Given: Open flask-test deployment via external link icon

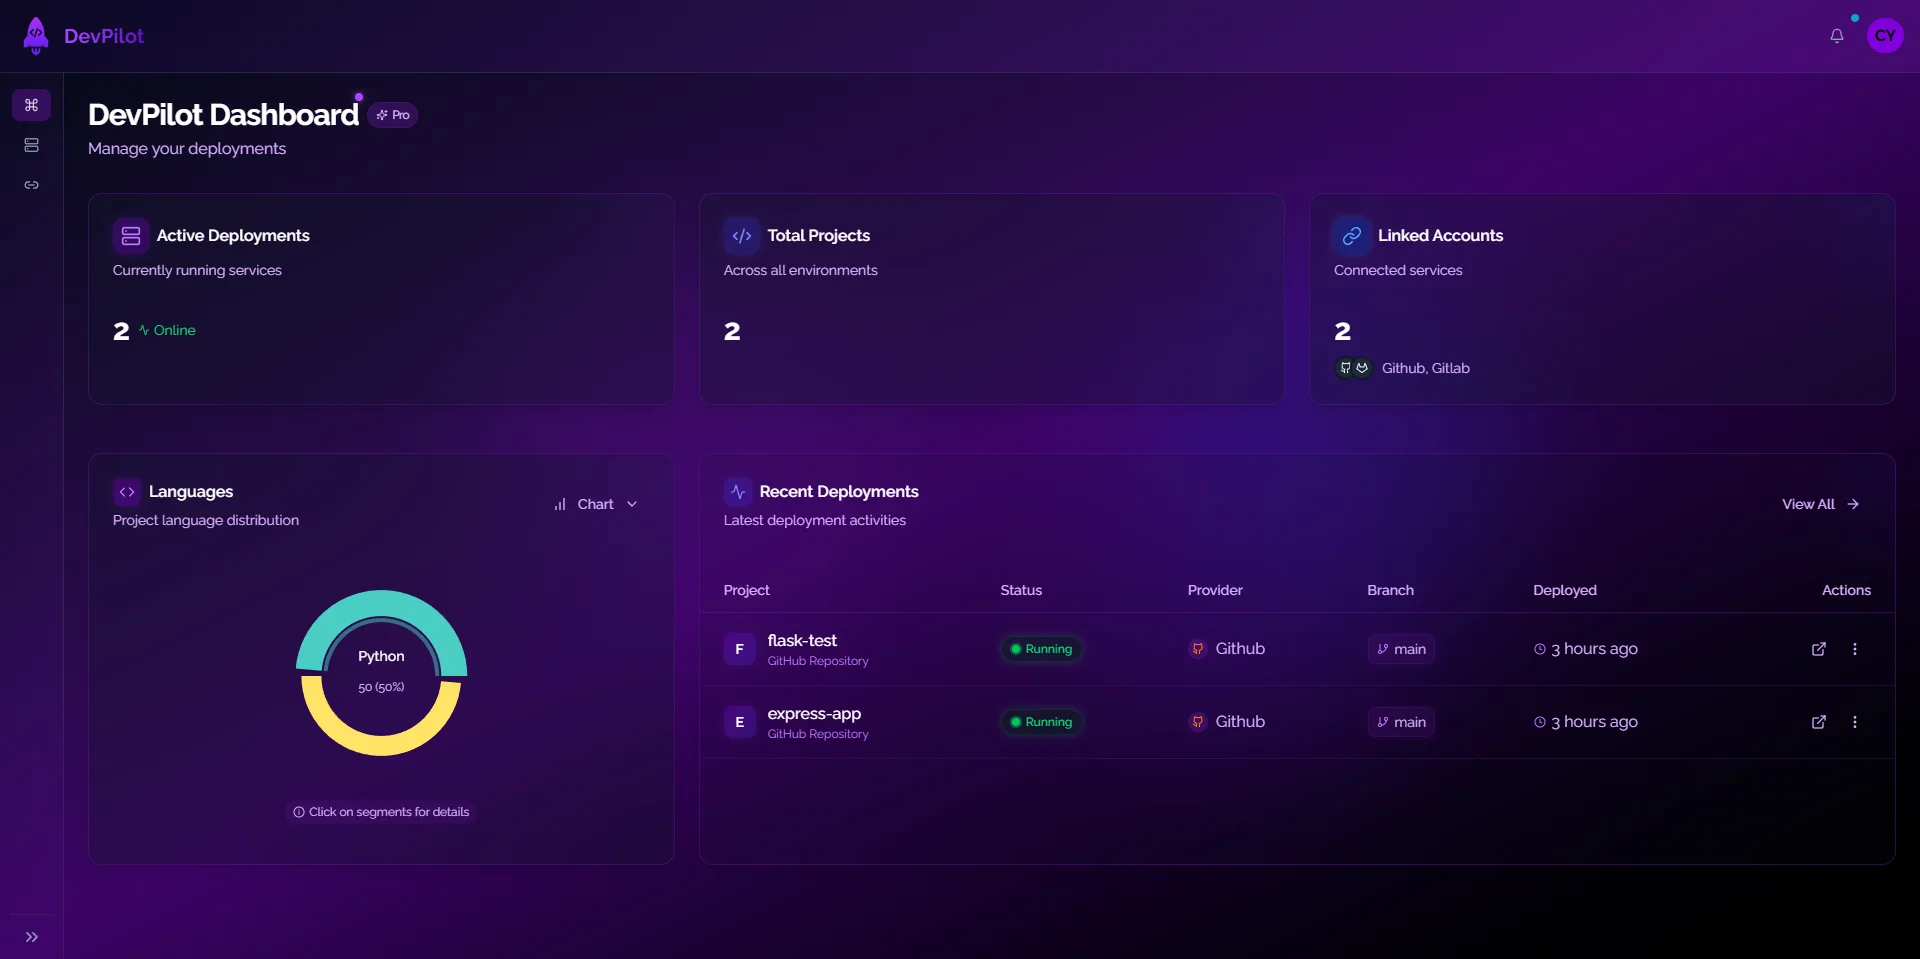Looking at the screenshot, I should 1818,649.
